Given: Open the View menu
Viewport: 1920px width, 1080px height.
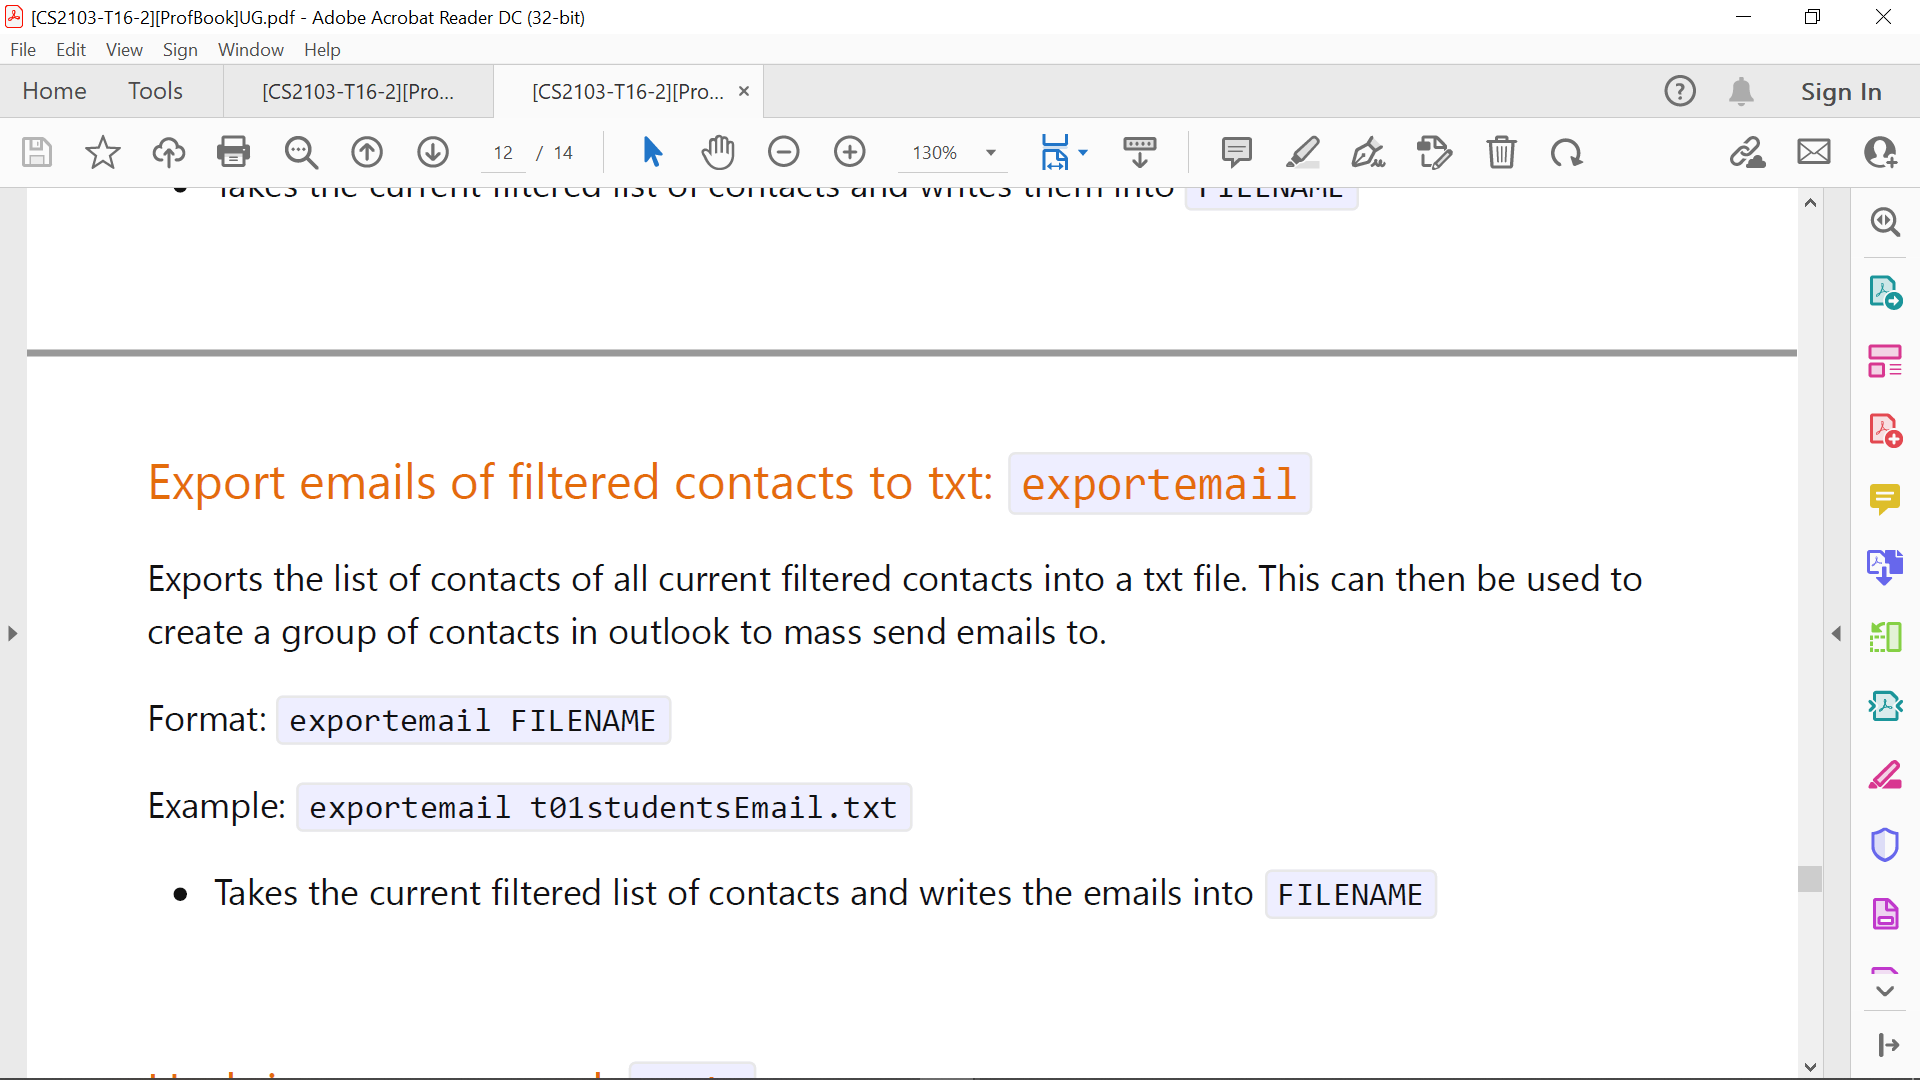Looking at the screenshot, I should click(124, 49).
